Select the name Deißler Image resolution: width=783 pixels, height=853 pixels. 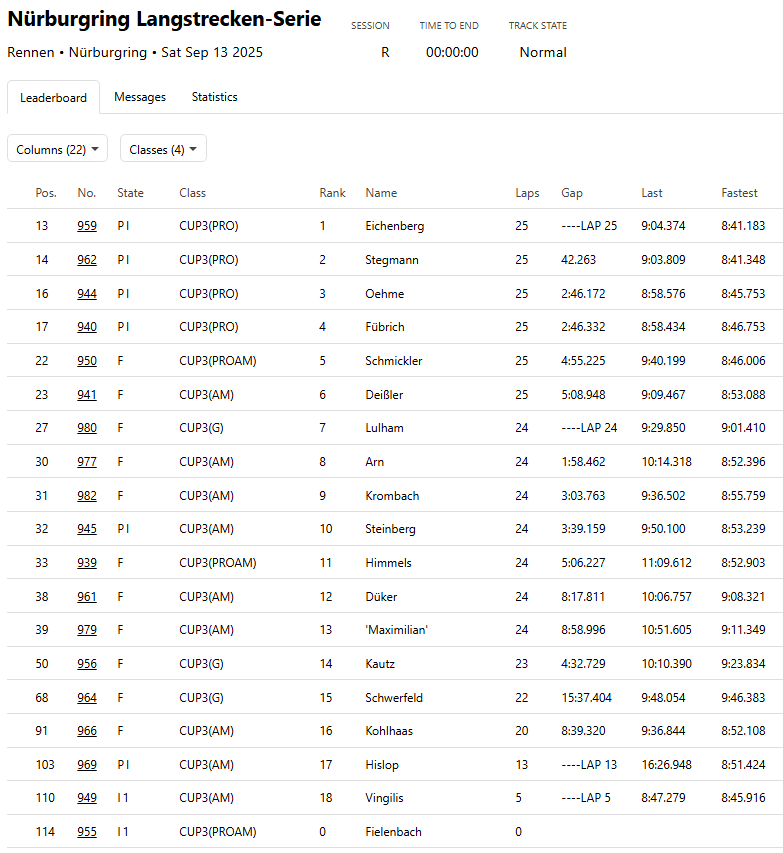tap(384, 394)
